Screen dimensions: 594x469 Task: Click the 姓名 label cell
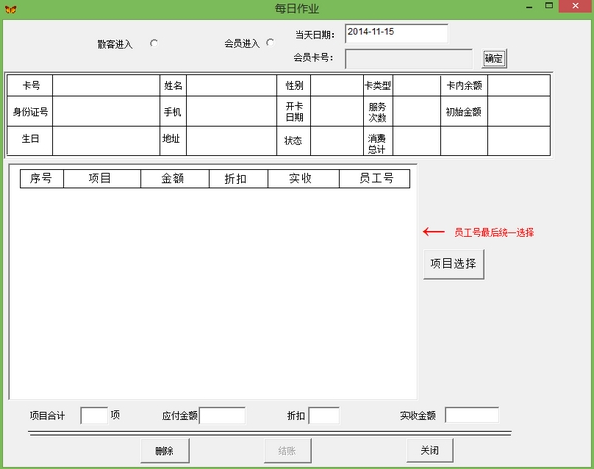173,85
